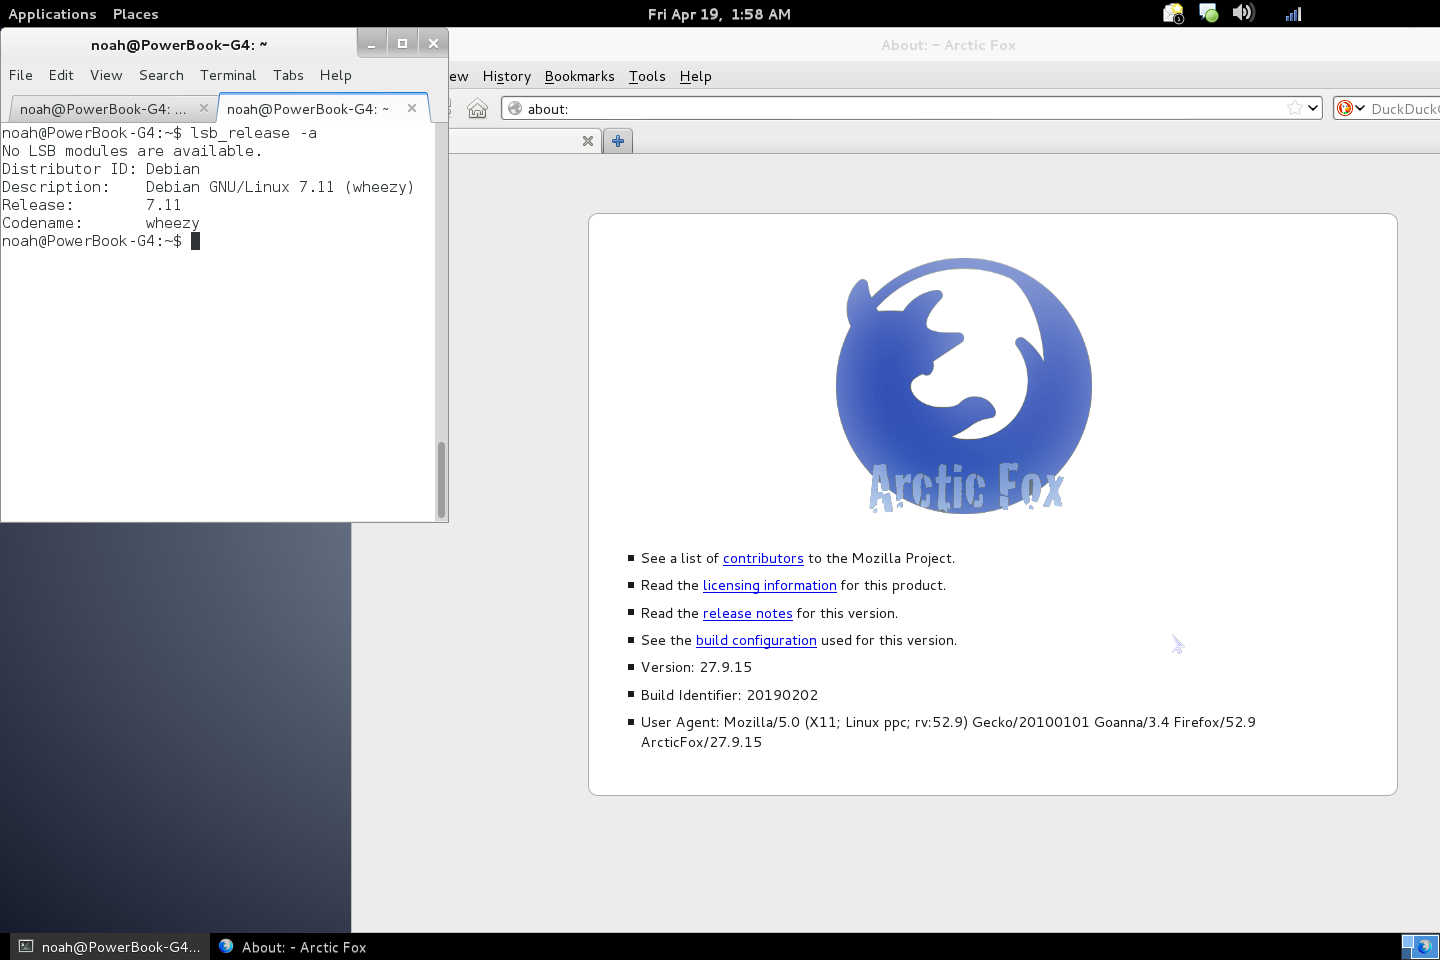The height and width of the screenshot is (960, 1440).
Task: Open the browser Bookmarks menu
Action: [579, 76]
